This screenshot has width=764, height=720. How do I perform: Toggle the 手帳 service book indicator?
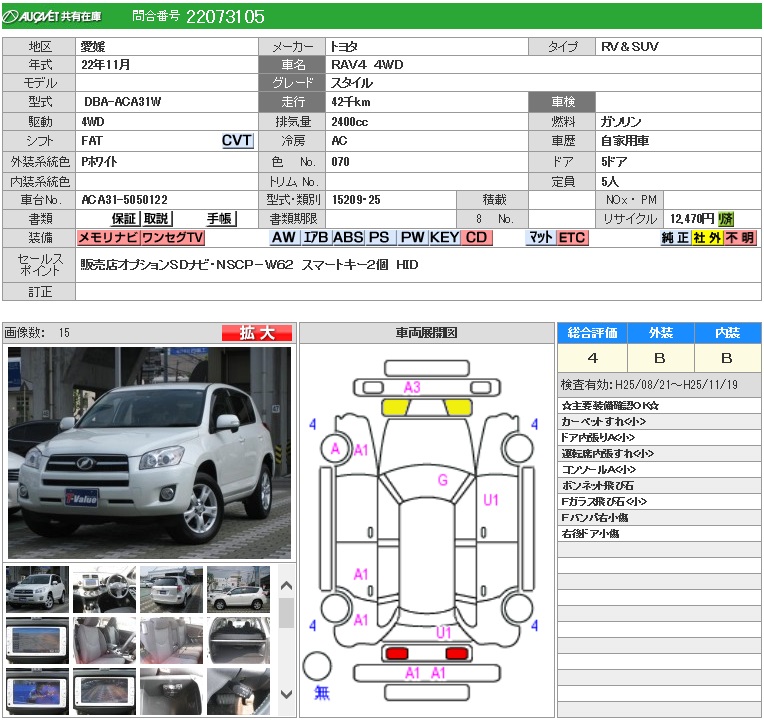tap(220, 218)
